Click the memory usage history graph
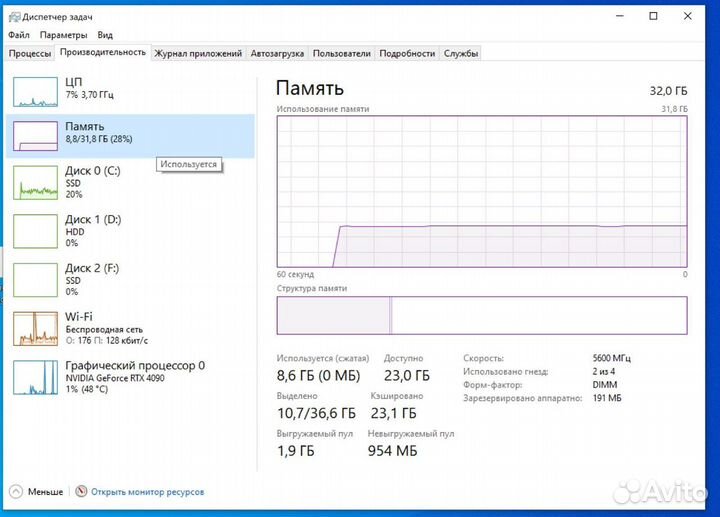Image resolution: width=720 pixels, height=517 pixels. pos(482,191)
